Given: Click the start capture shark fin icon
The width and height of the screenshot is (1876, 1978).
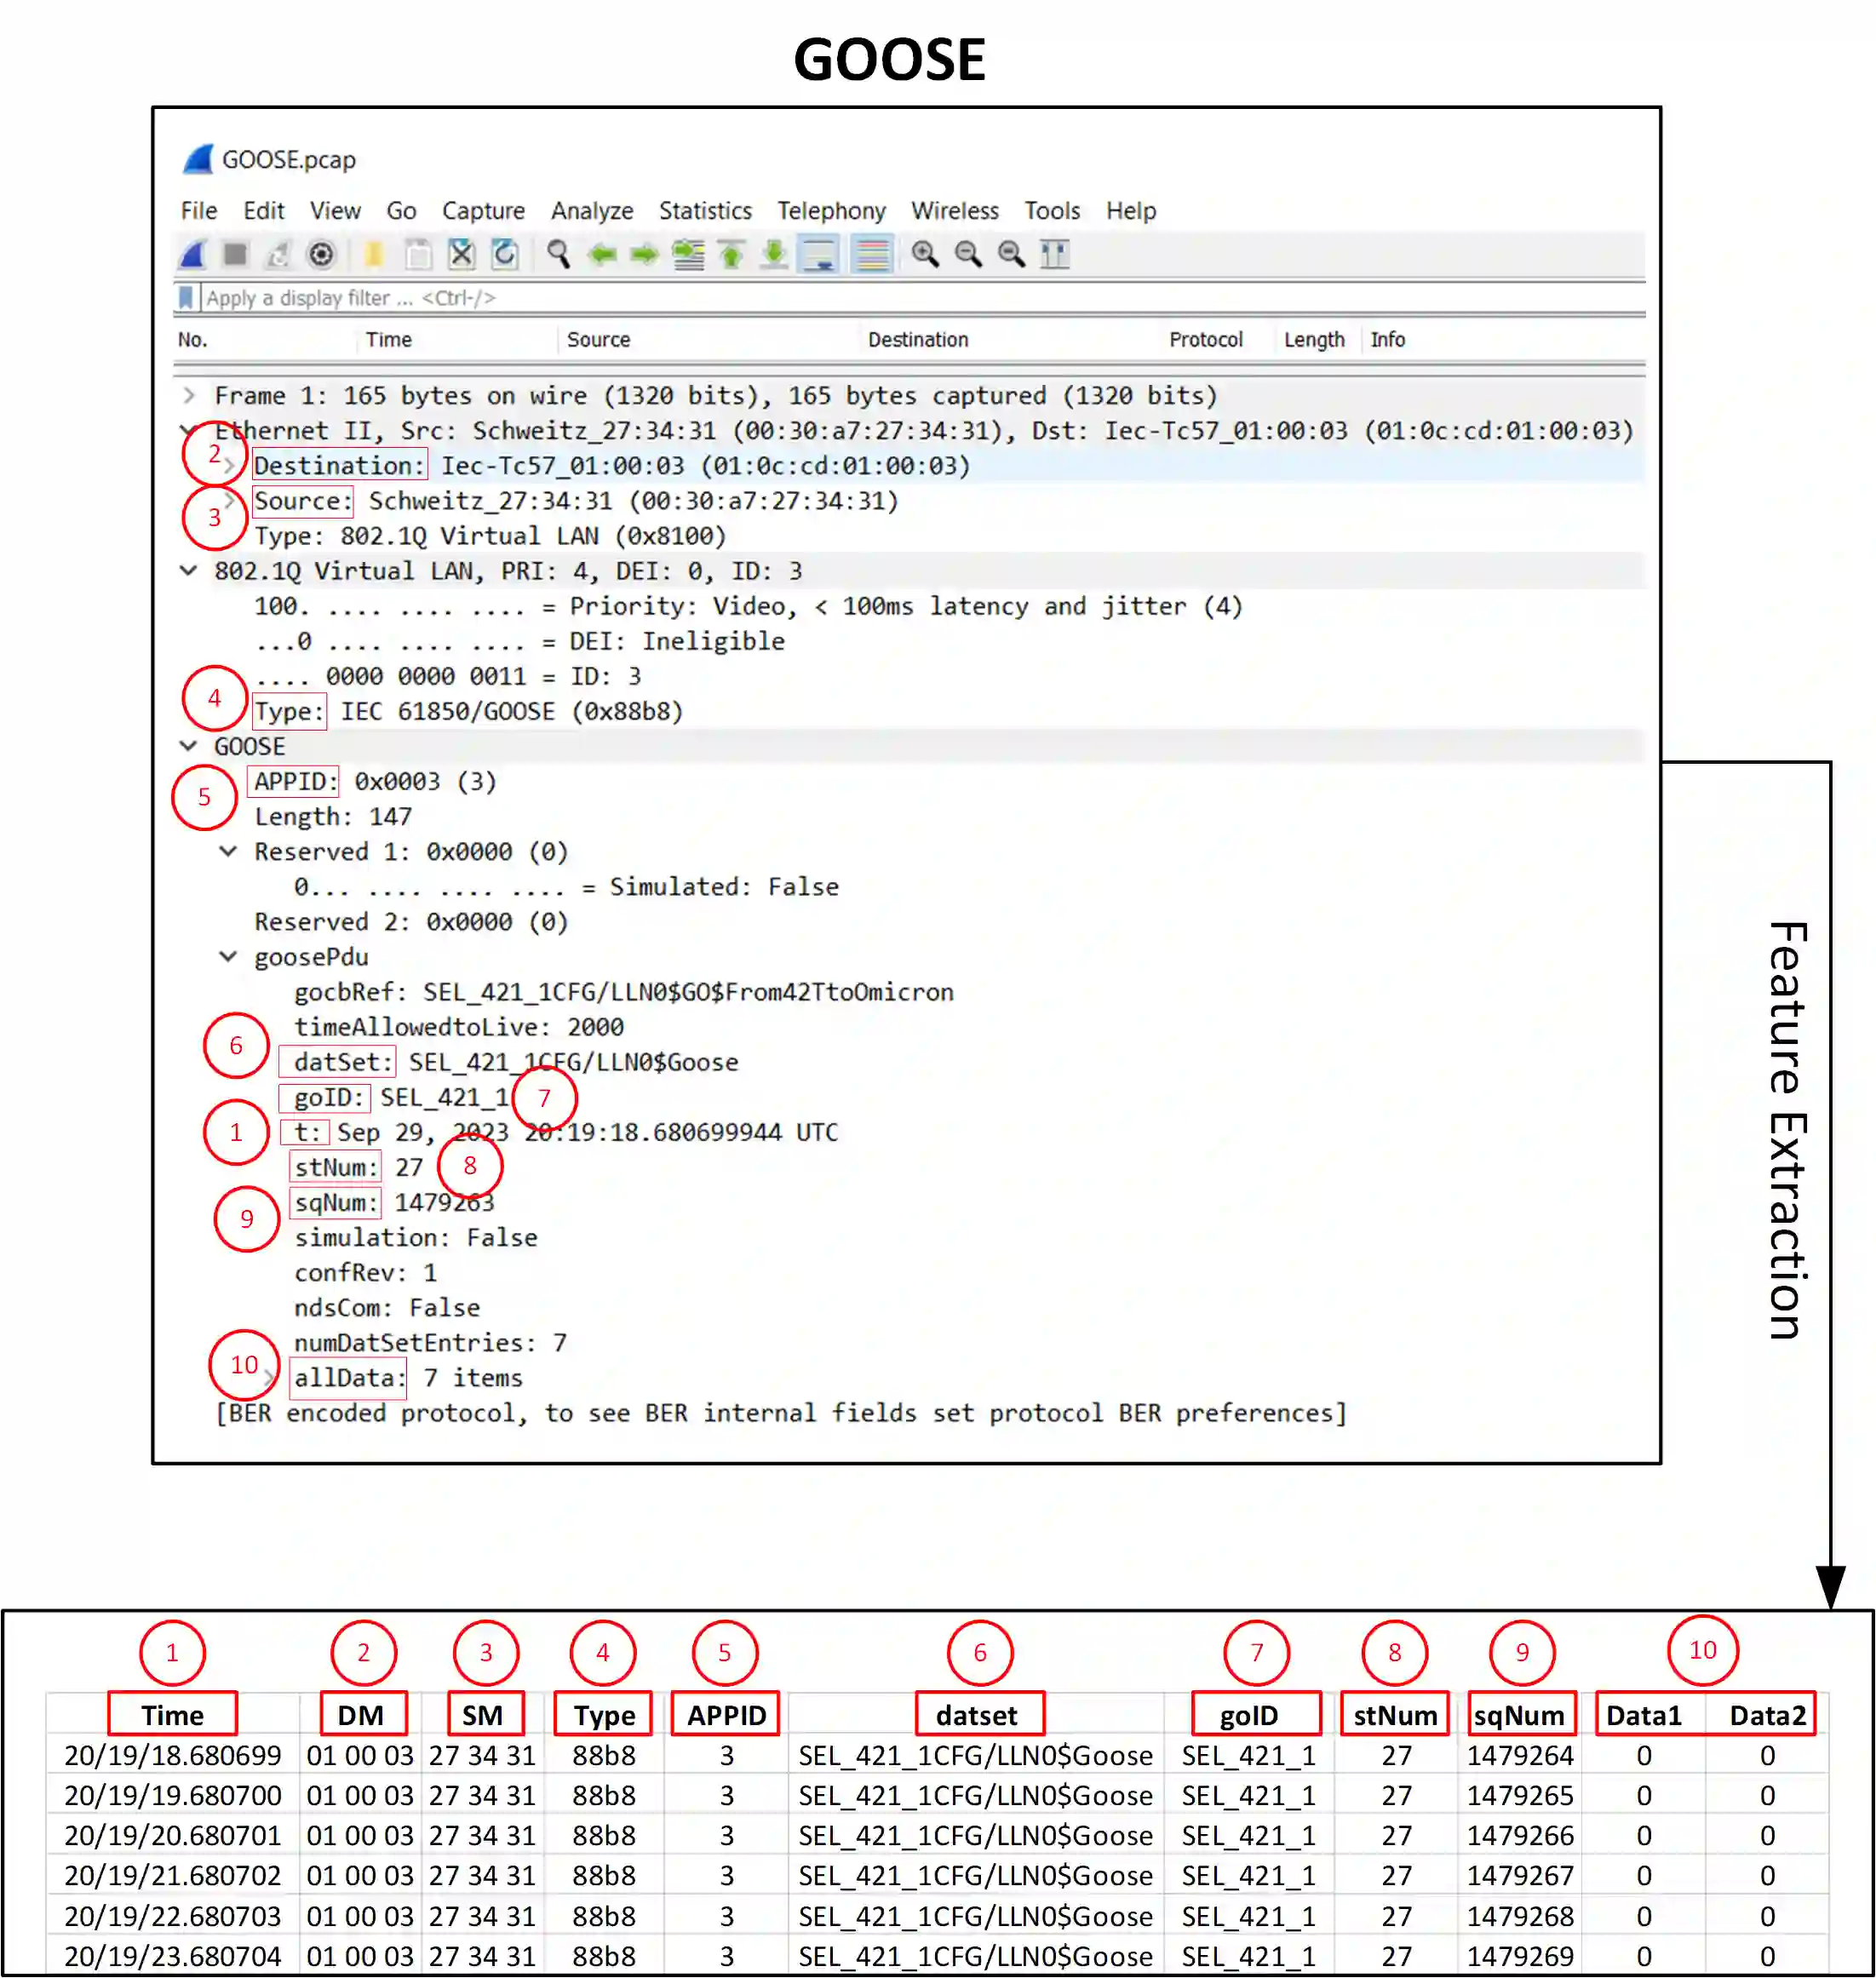Looking at the screenshot, I should pos(193,255).
